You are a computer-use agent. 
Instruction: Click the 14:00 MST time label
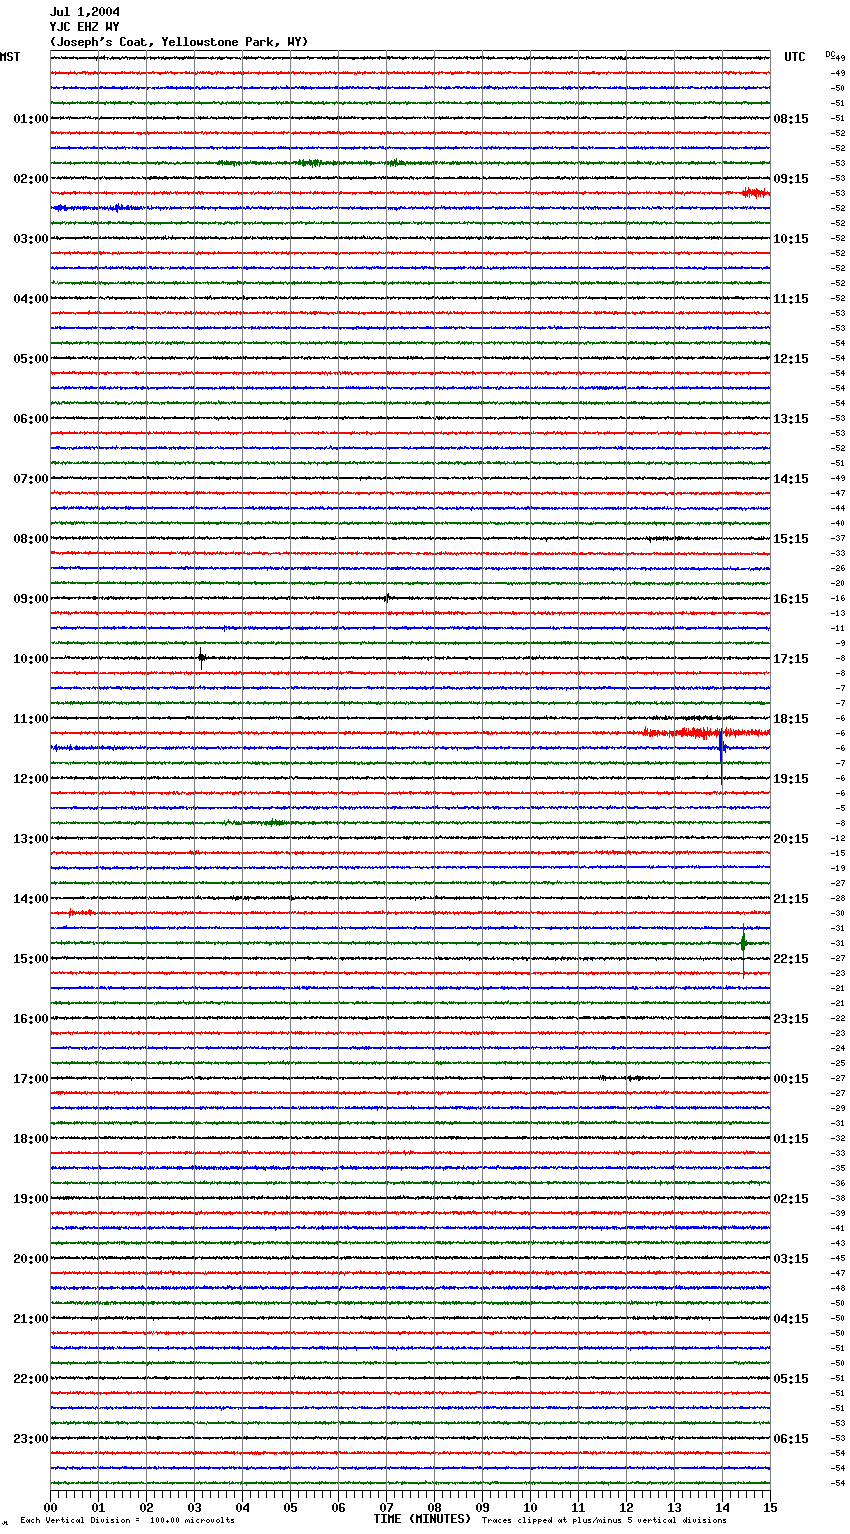pos(31,899)
